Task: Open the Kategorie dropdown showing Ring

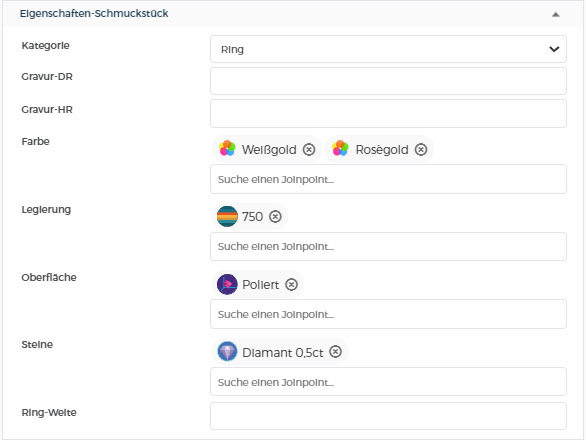Action: pyautogui.click(x=388, y=49)
